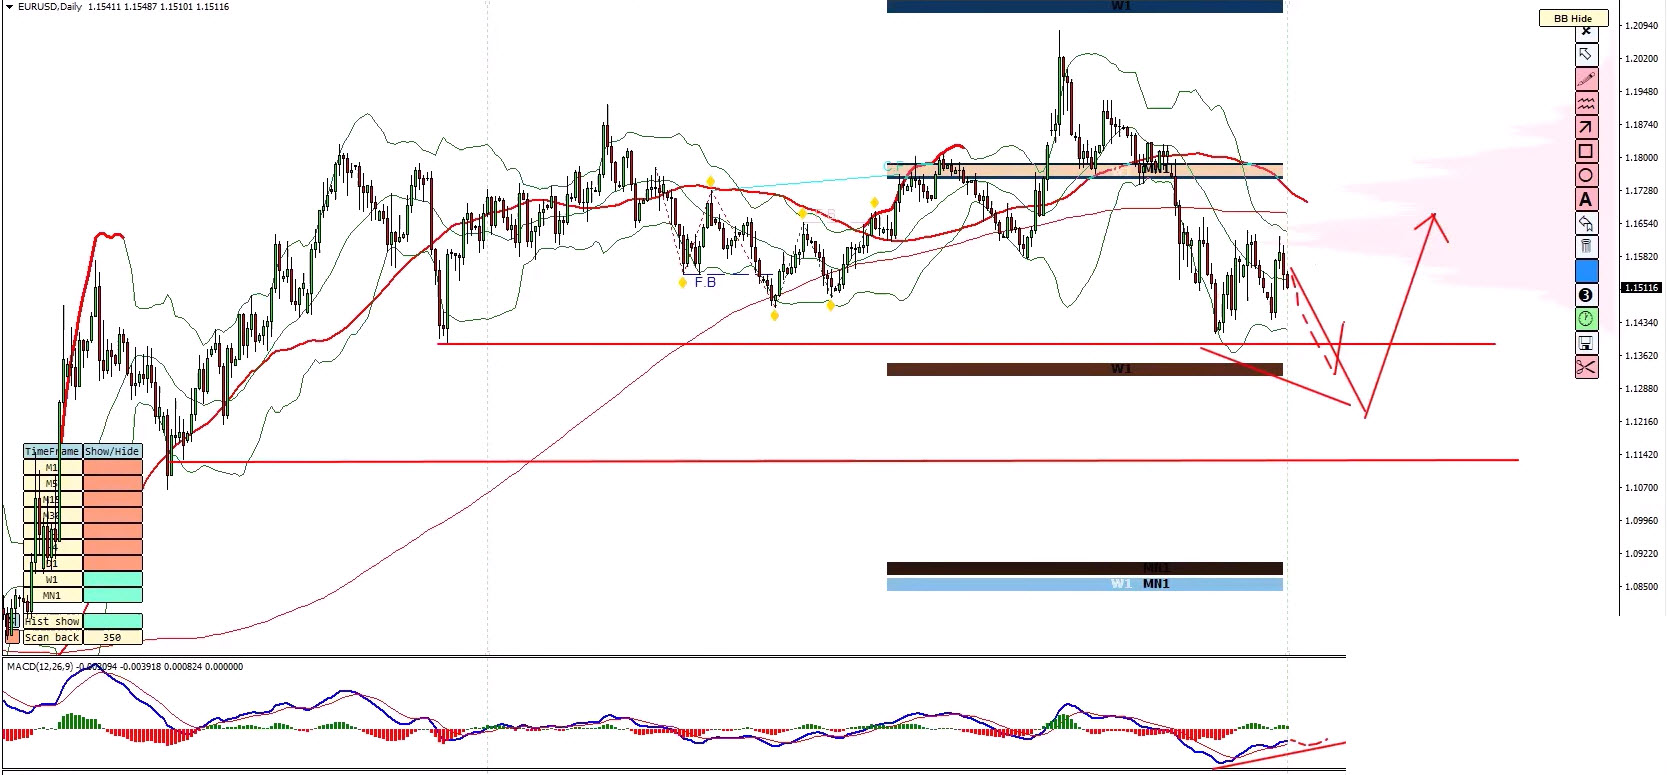This screenshot has height=775, width=1667.
Task: Click the MN1 timeframe label cell
Action: pos(52,595)
